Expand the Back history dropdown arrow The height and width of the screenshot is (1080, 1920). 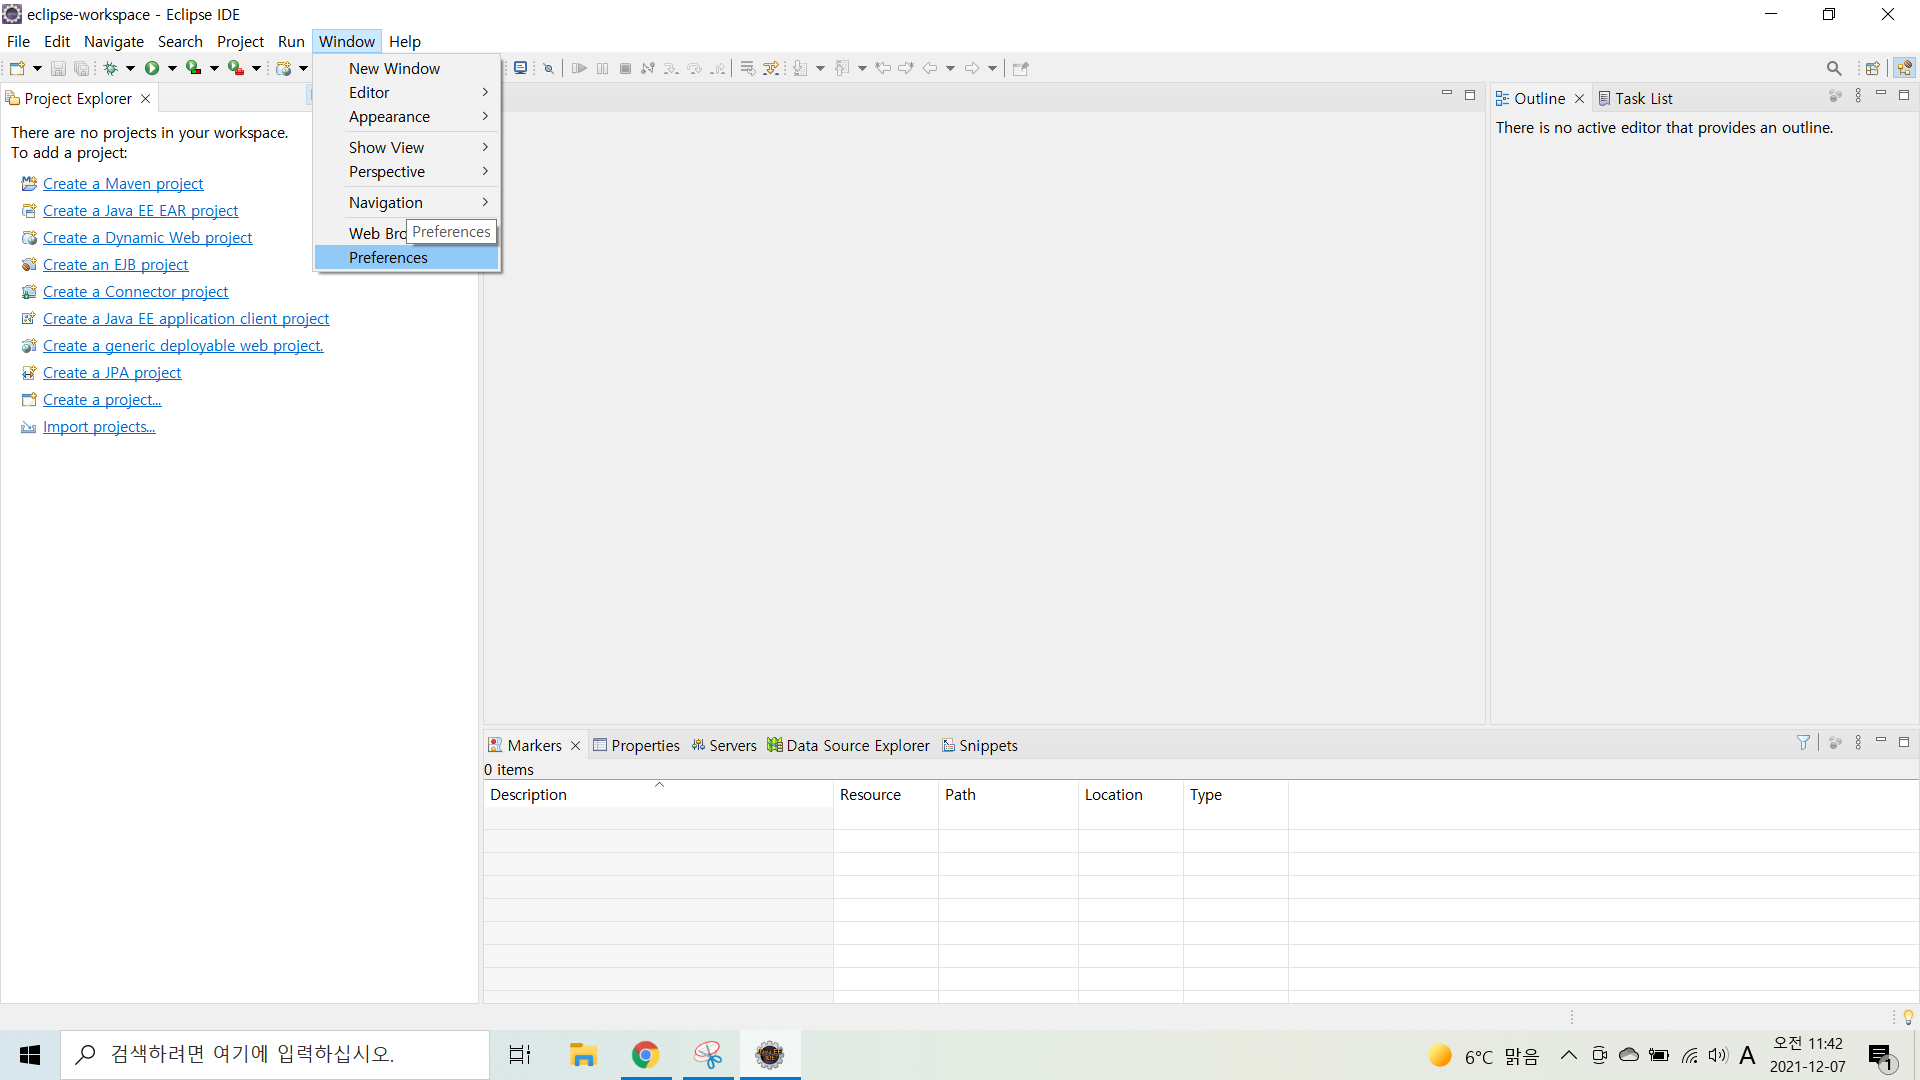tap(950, 68)
